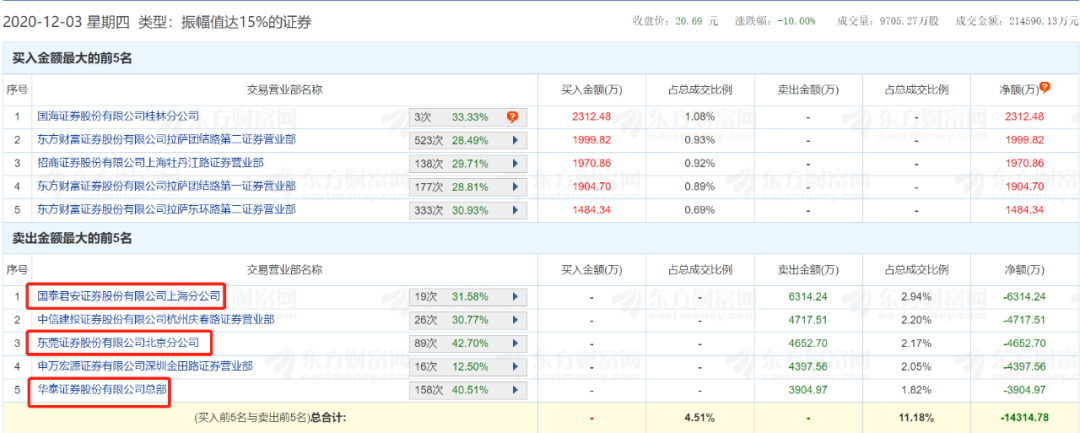Click the 卖出金额(万) header in the bottom table
The width and height of the screenshot is (1080, 433).
coord(807,270)
